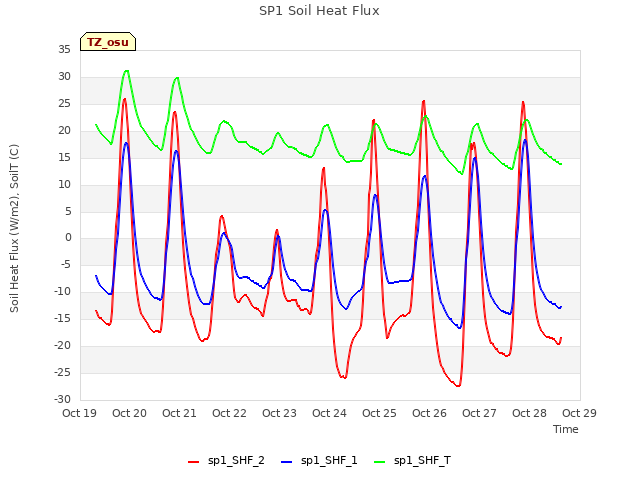
Task: Click the blue sp1_SHF_1 legend swatch
Action: pyautogui.click(x=287, y=462)
